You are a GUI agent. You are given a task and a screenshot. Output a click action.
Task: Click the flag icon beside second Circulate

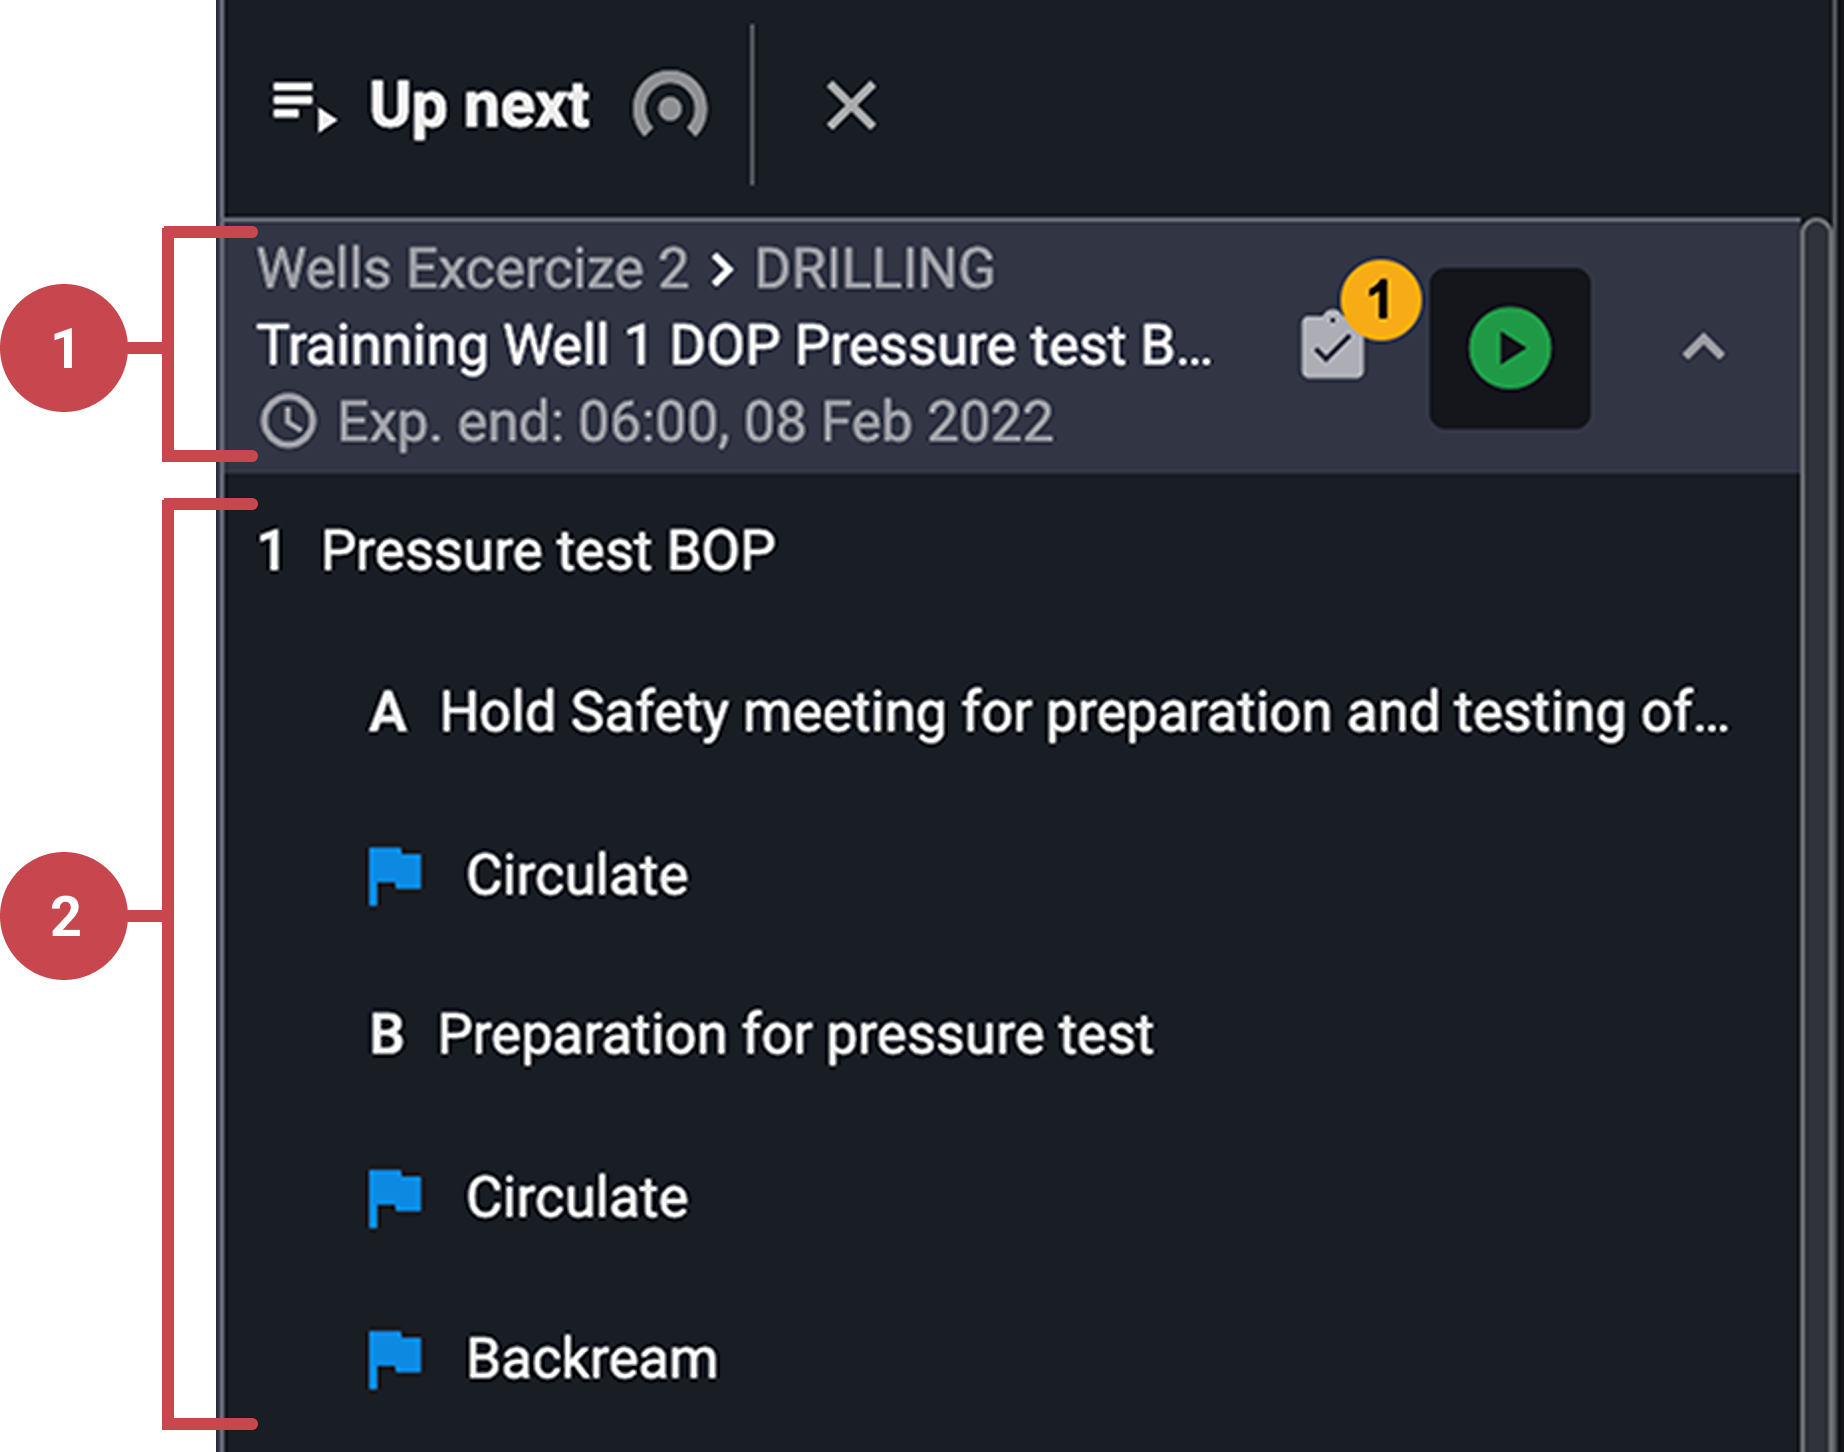coord(393,1196)
